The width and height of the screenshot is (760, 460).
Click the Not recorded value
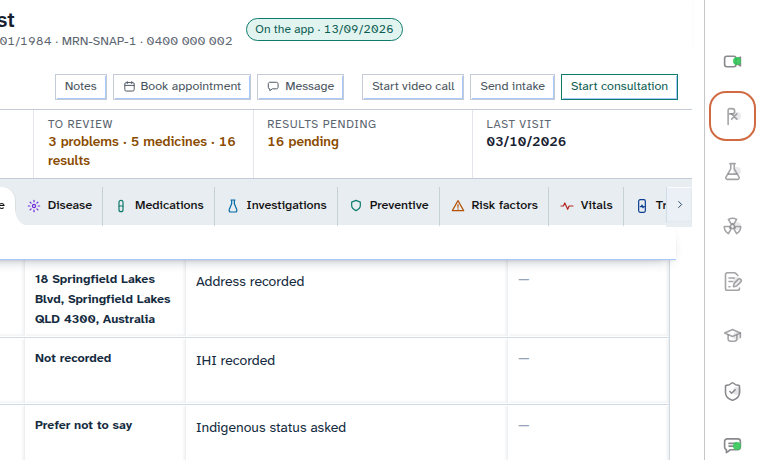73,358
